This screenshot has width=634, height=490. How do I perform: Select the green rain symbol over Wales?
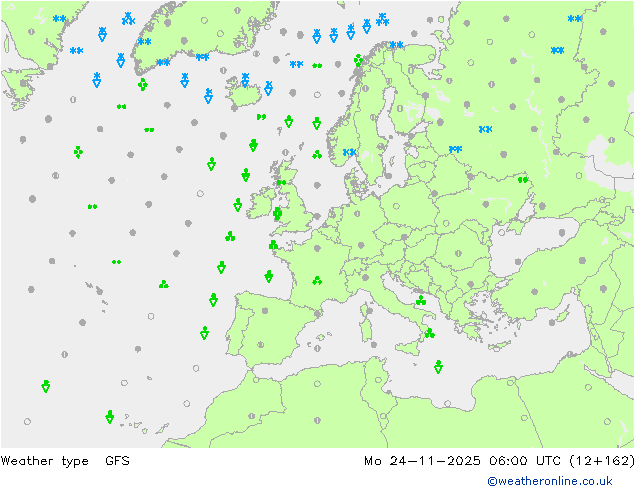(x=277, y=213)
